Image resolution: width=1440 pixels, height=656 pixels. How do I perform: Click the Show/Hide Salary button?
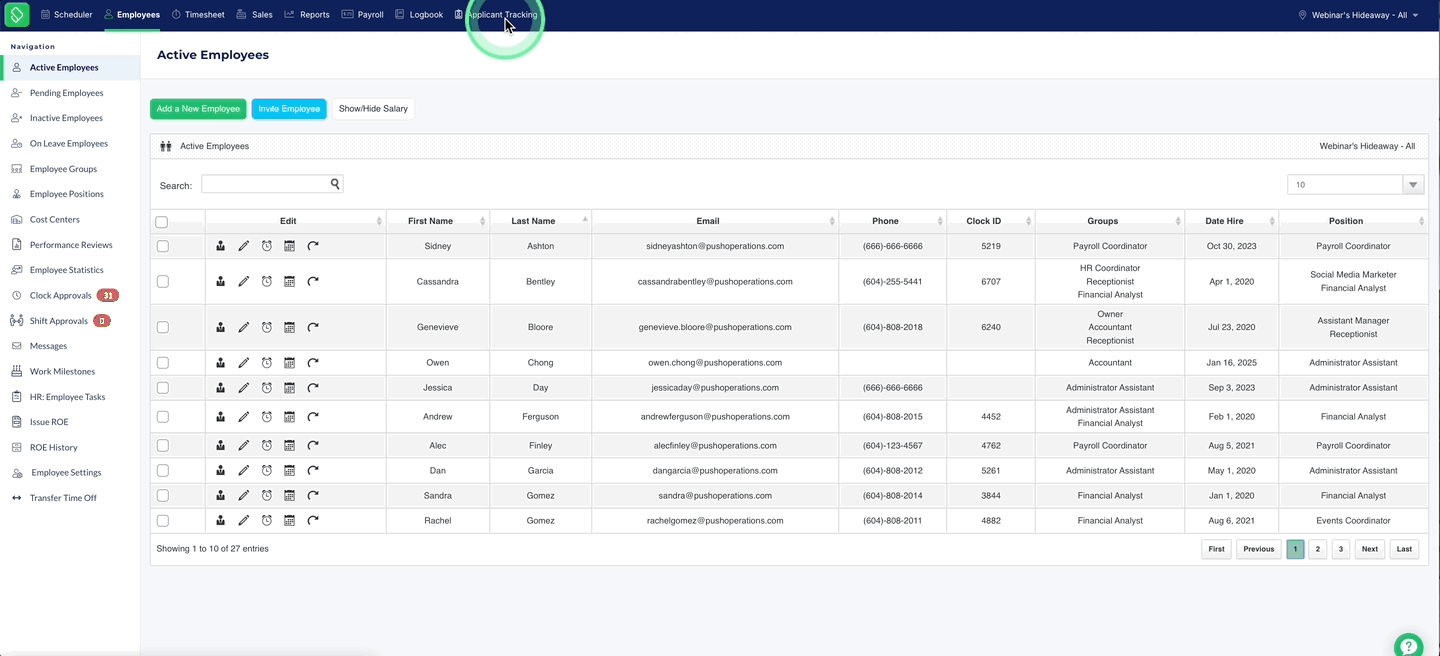coord(373,109)
